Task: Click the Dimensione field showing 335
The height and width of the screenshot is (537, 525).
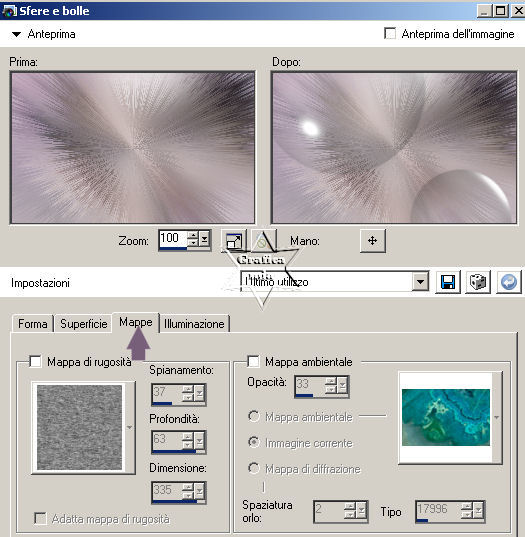Action: [167, 490]
